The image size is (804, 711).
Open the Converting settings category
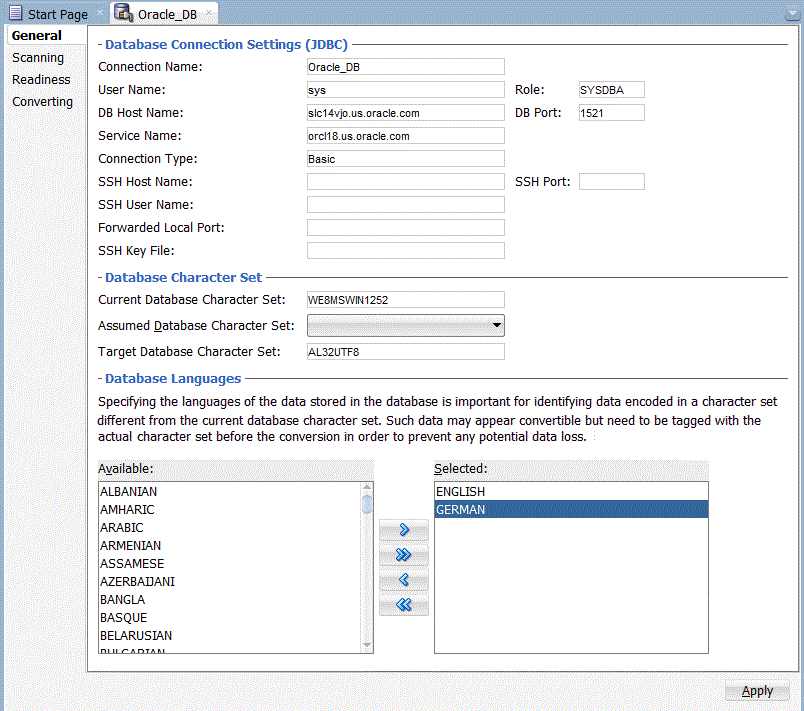[x=43, y=101]
